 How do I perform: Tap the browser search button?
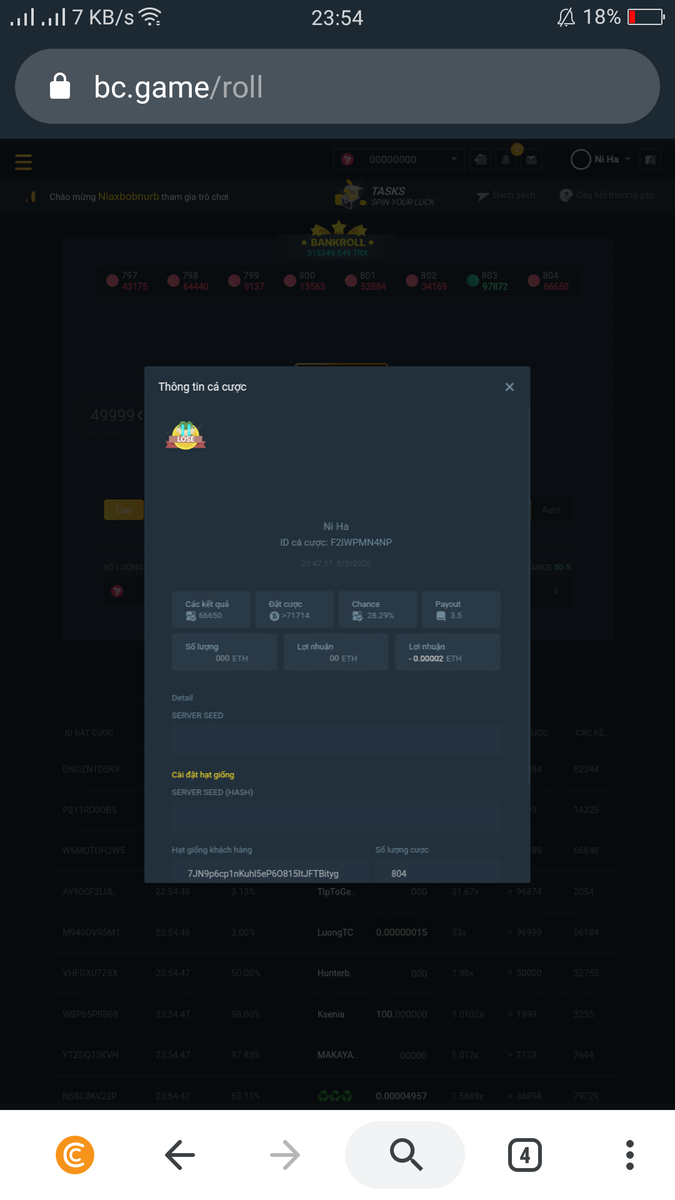coord(405,1156)
